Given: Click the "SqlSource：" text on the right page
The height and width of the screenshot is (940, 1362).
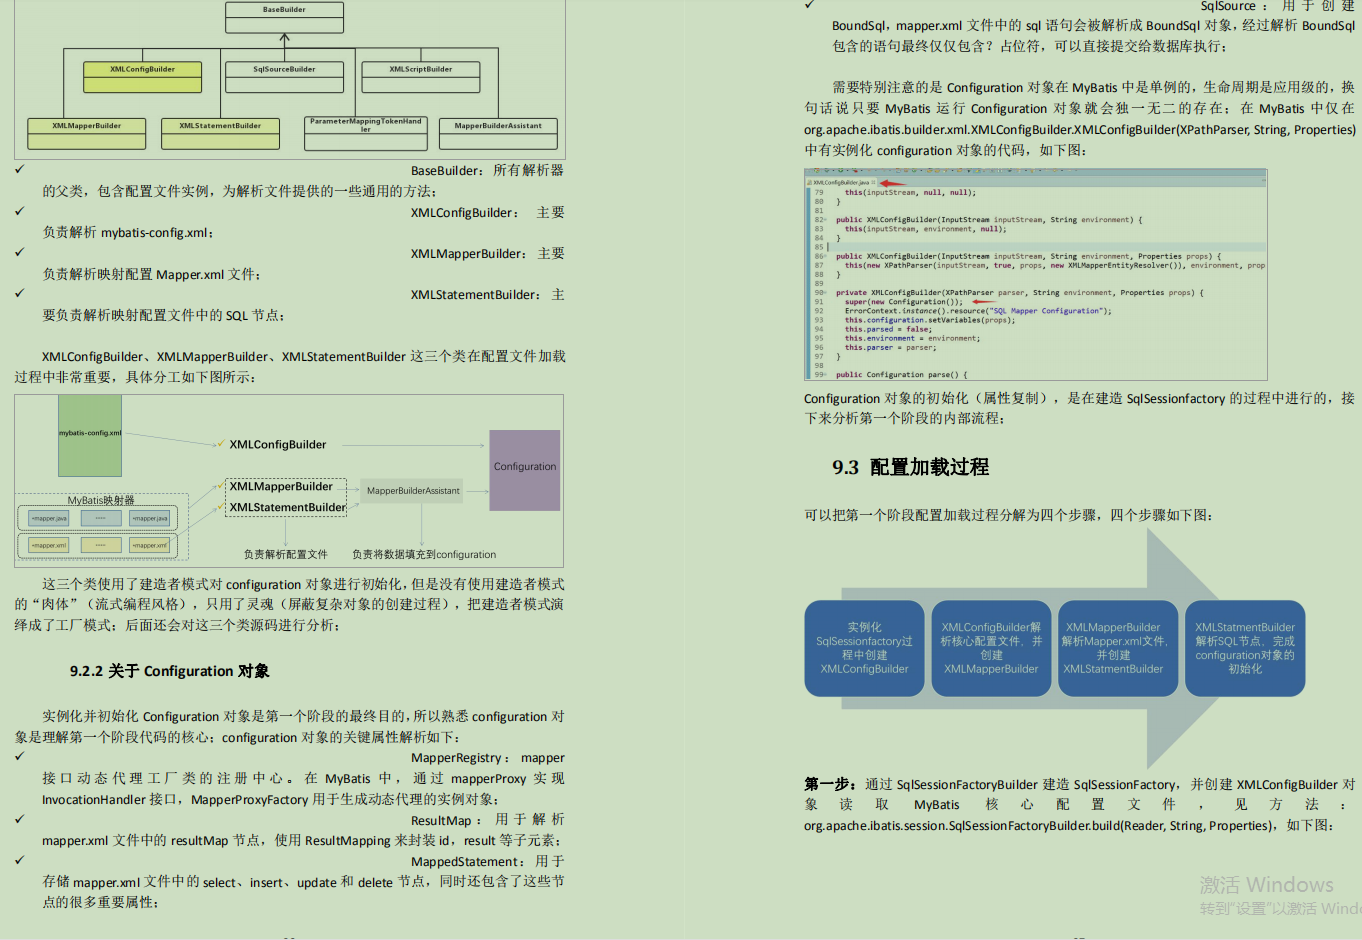Looking at the screenshot, I should 1234,6.
